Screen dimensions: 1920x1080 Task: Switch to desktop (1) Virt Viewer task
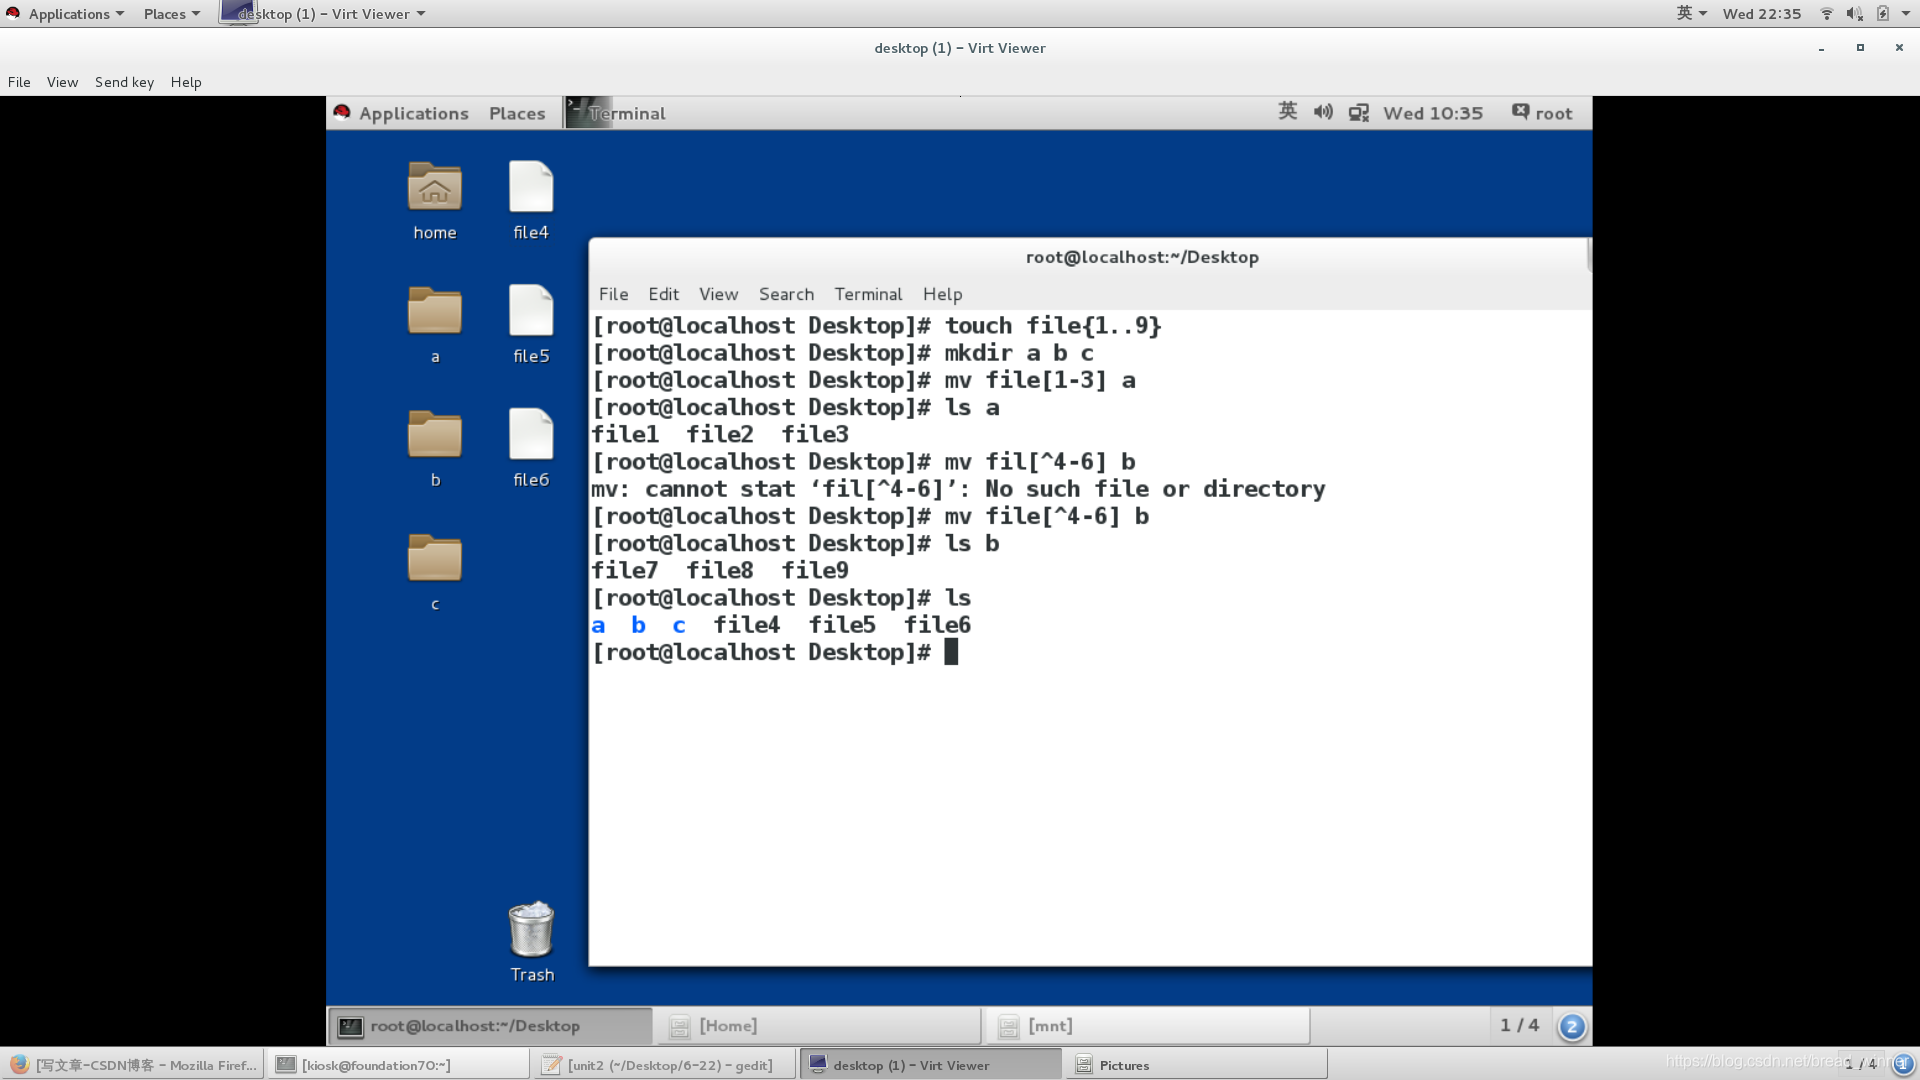point(931,1065)
